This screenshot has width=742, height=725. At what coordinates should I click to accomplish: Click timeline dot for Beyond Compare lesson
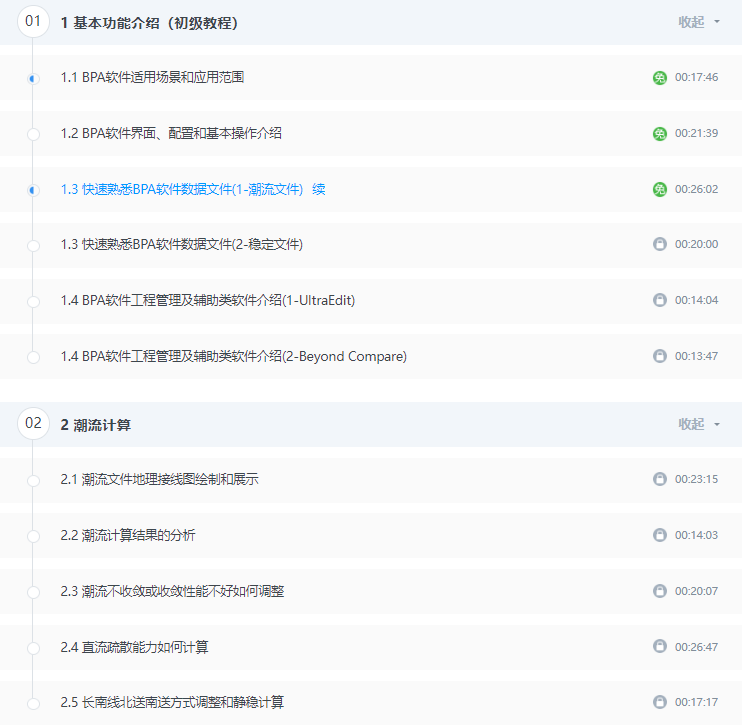coord(33,357)
